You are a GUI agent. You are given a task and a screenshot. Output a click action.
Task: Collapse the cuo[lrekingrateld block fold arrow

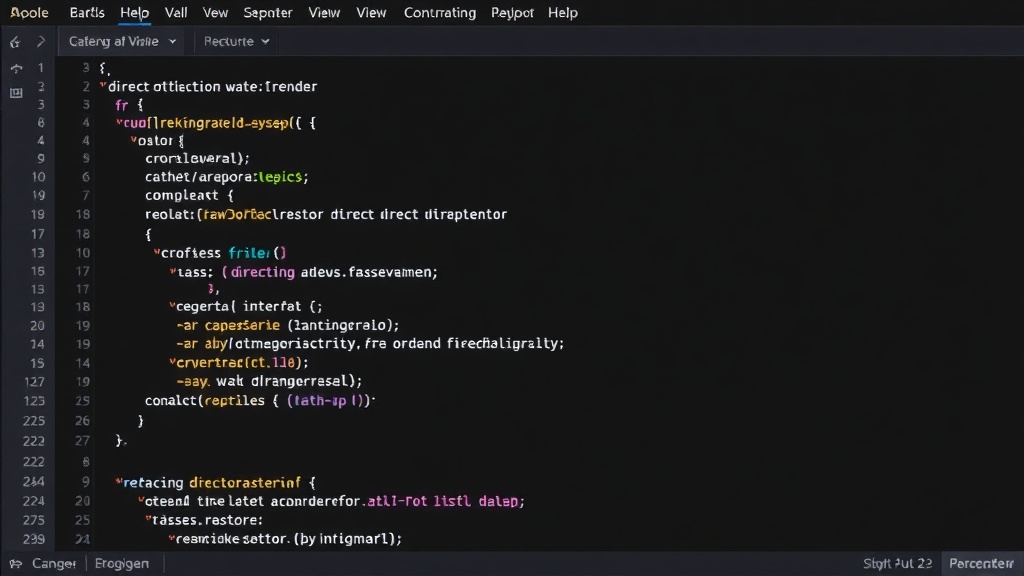pos(119,122)
